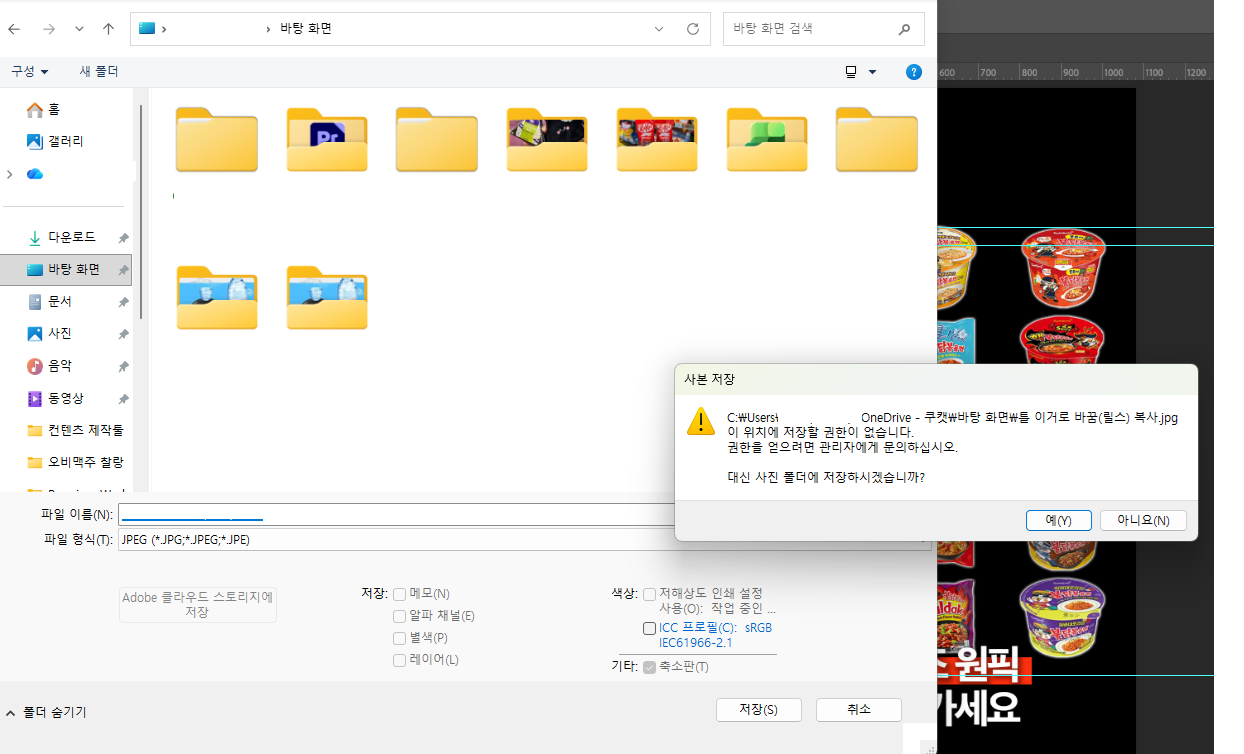Toggle the 메모(N) checkbox

[400, 594]
